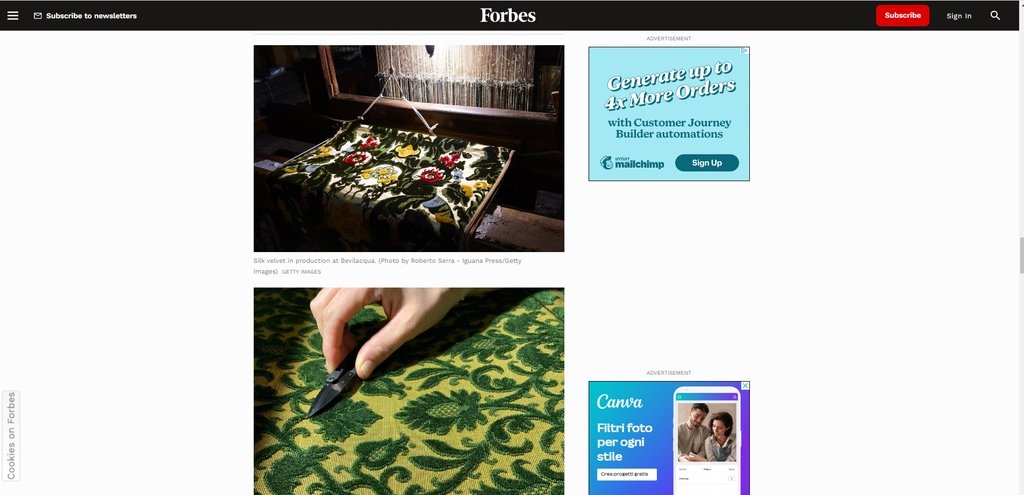Click Sign Up in Mailchimp ad

tap(707, 163)
